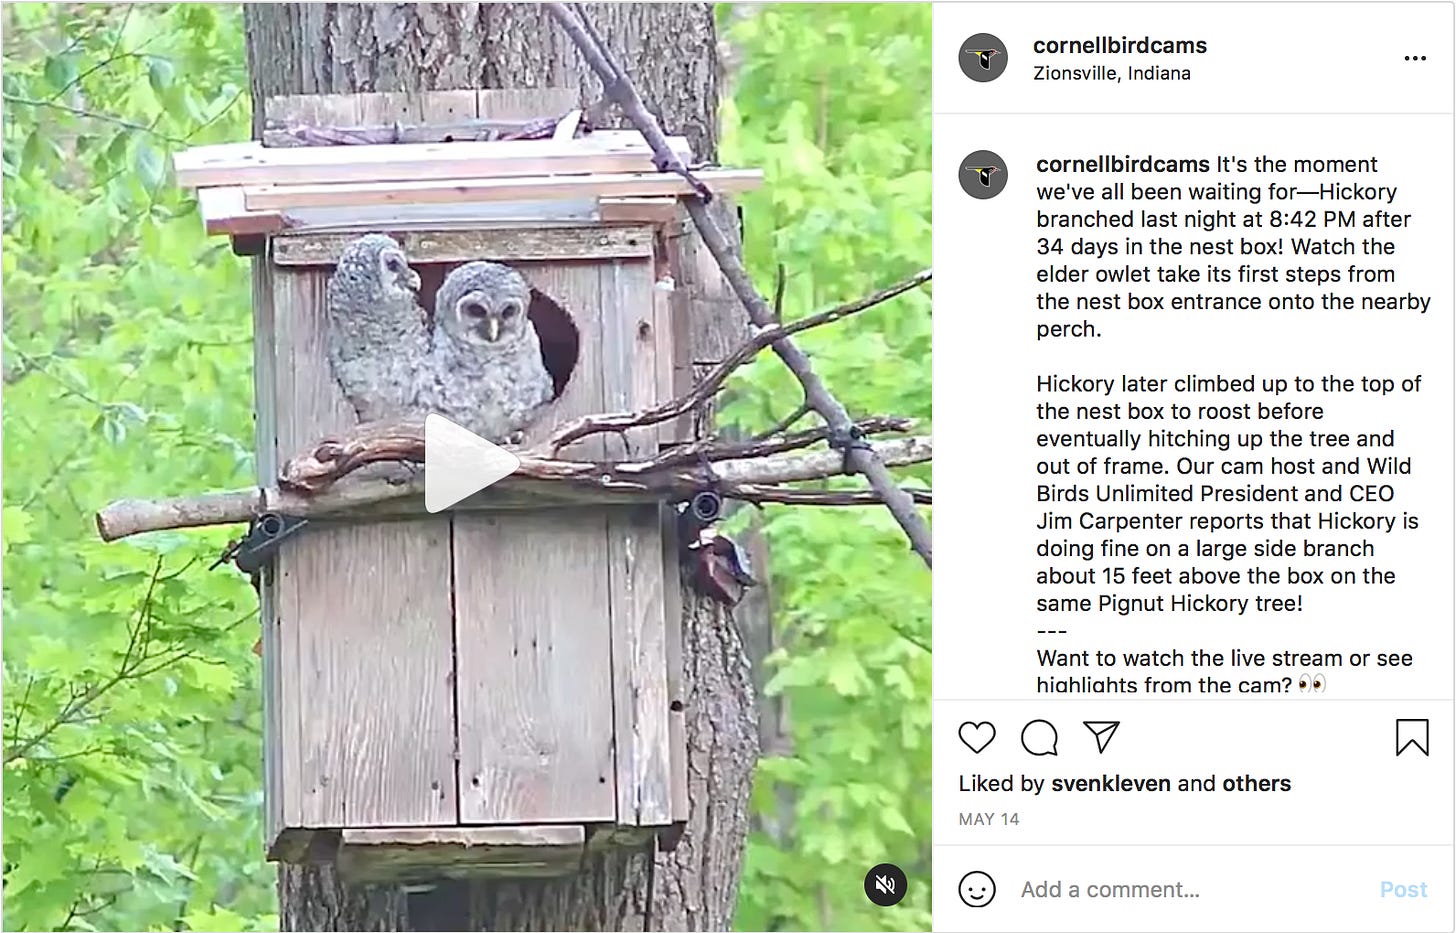Image resolution: width=1456 pixels, height=933 pixels.
Task: Share the post with the paper plane icon
Action: click(x=1101, y=737)
